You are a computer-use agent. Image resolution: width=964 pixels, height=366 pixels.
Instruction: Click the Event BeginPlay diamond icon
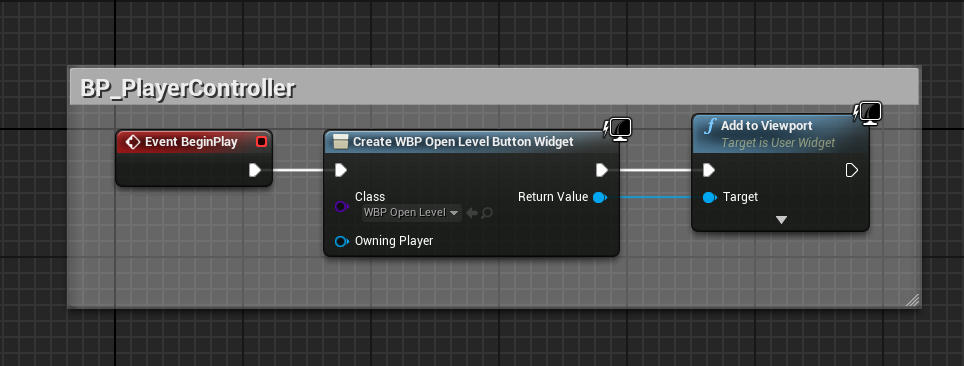click(132, 142)
